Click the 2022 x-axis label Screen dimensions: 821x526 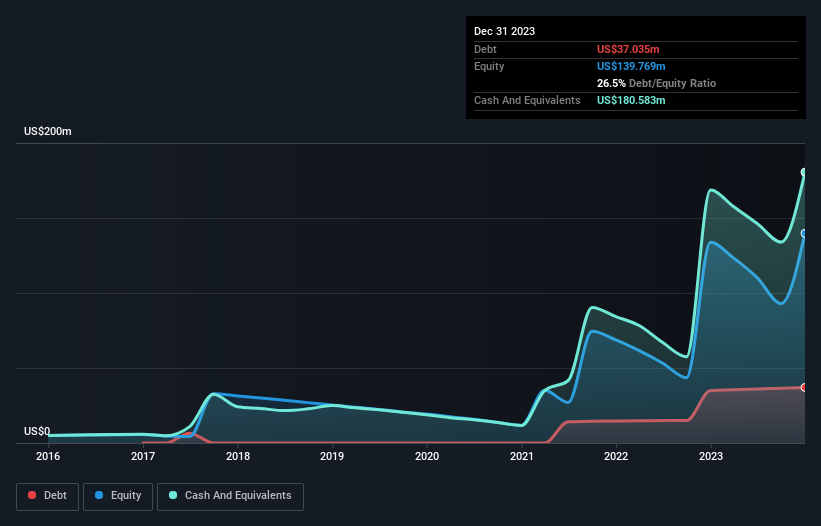(616, 456)
